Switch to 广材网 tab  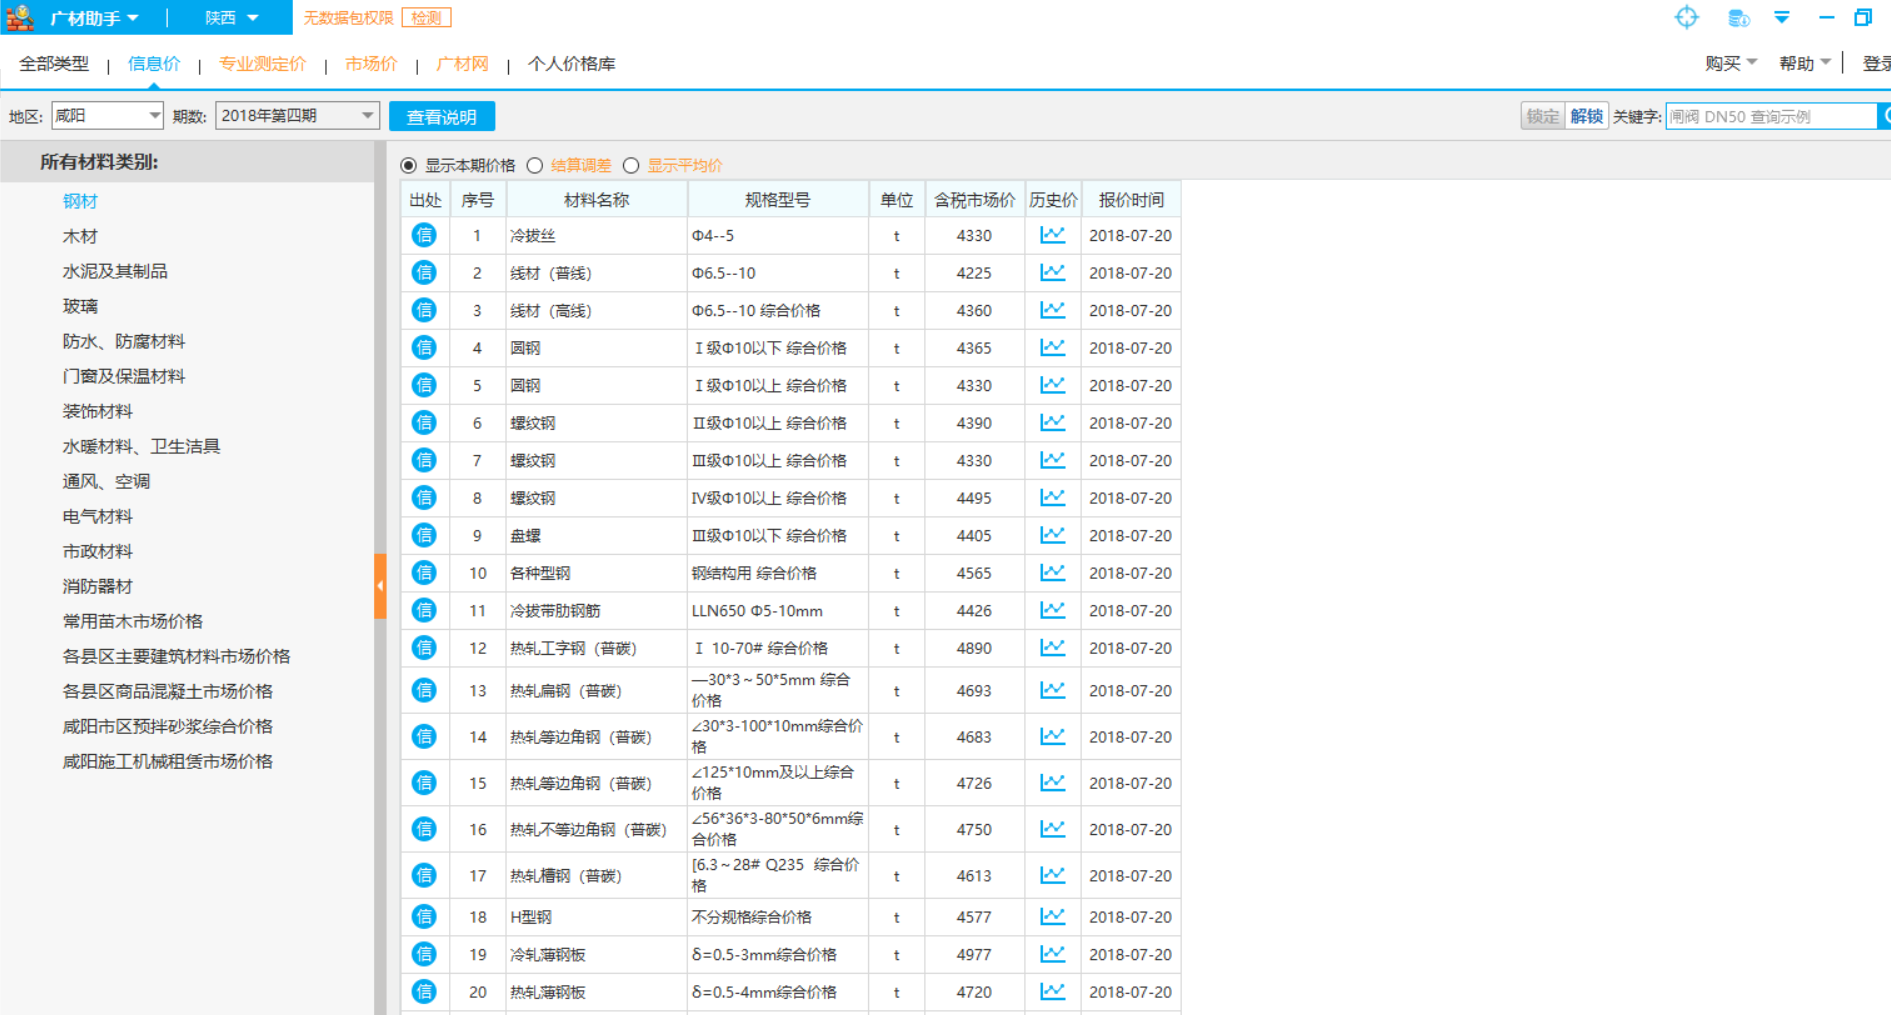(462, 64)
